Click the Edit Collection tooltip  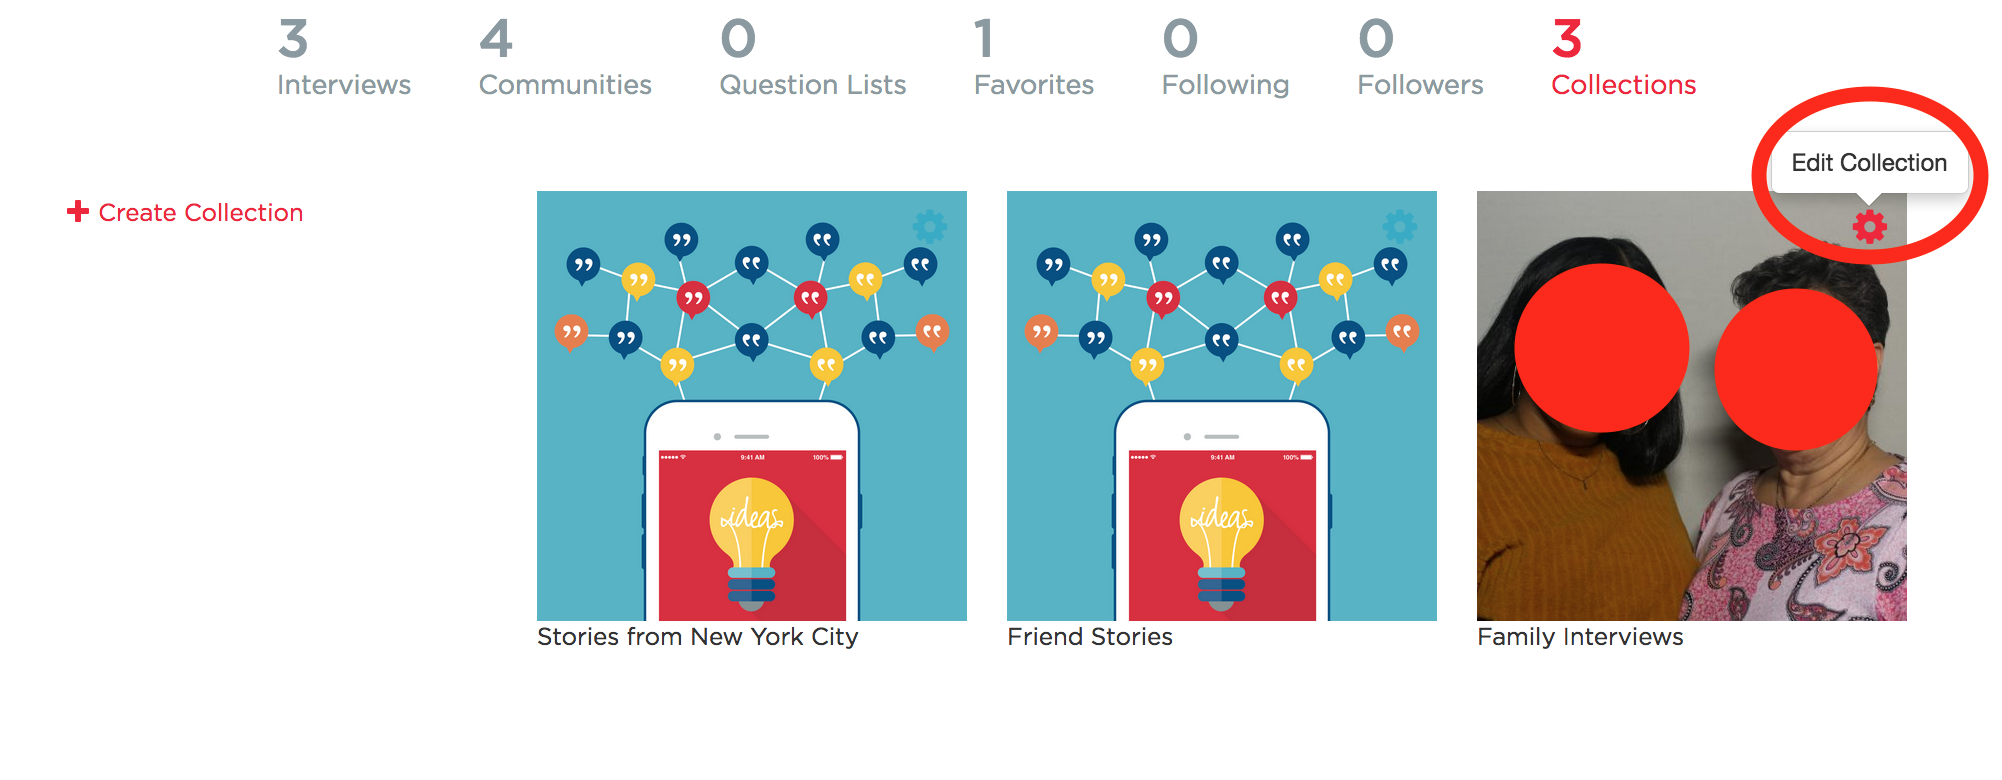click(x=1869, y=163)
